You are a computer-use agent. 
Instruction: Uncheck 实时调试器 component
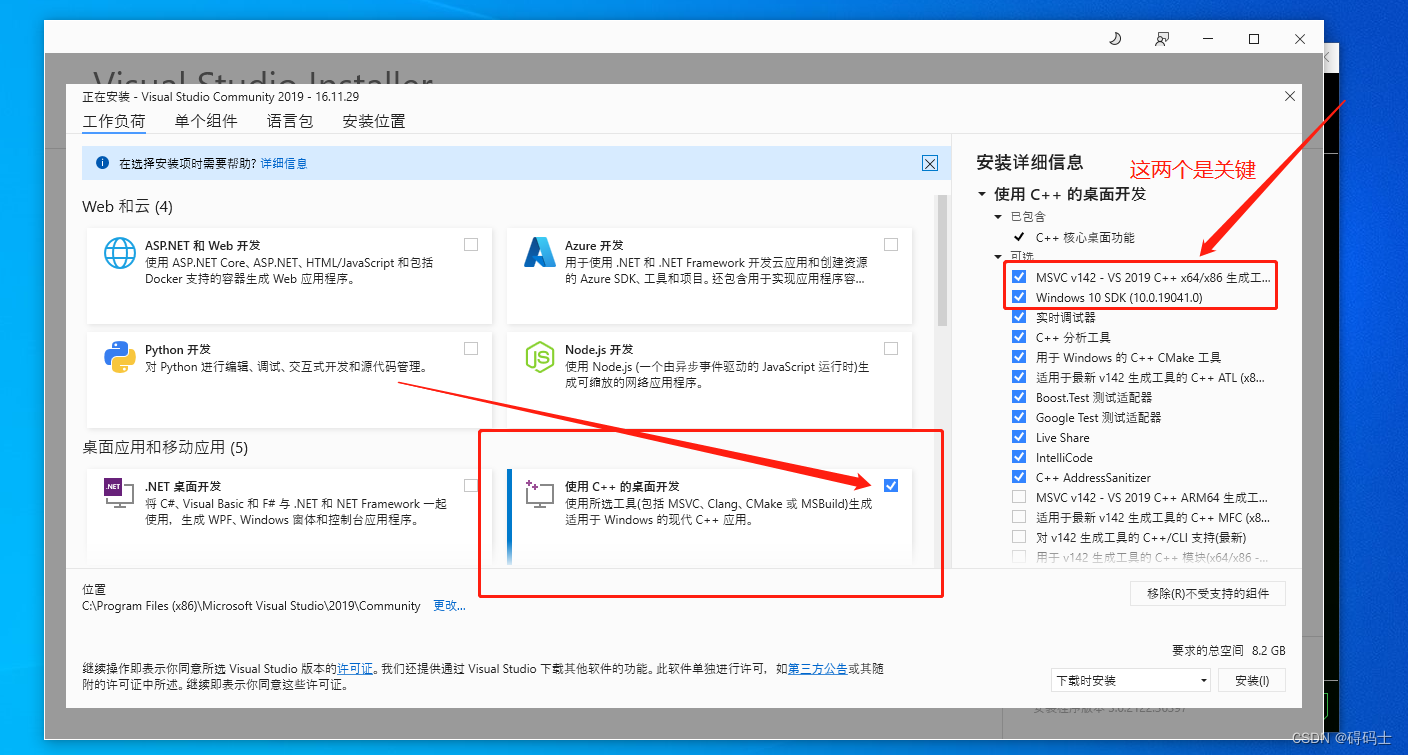[1019, 317]
